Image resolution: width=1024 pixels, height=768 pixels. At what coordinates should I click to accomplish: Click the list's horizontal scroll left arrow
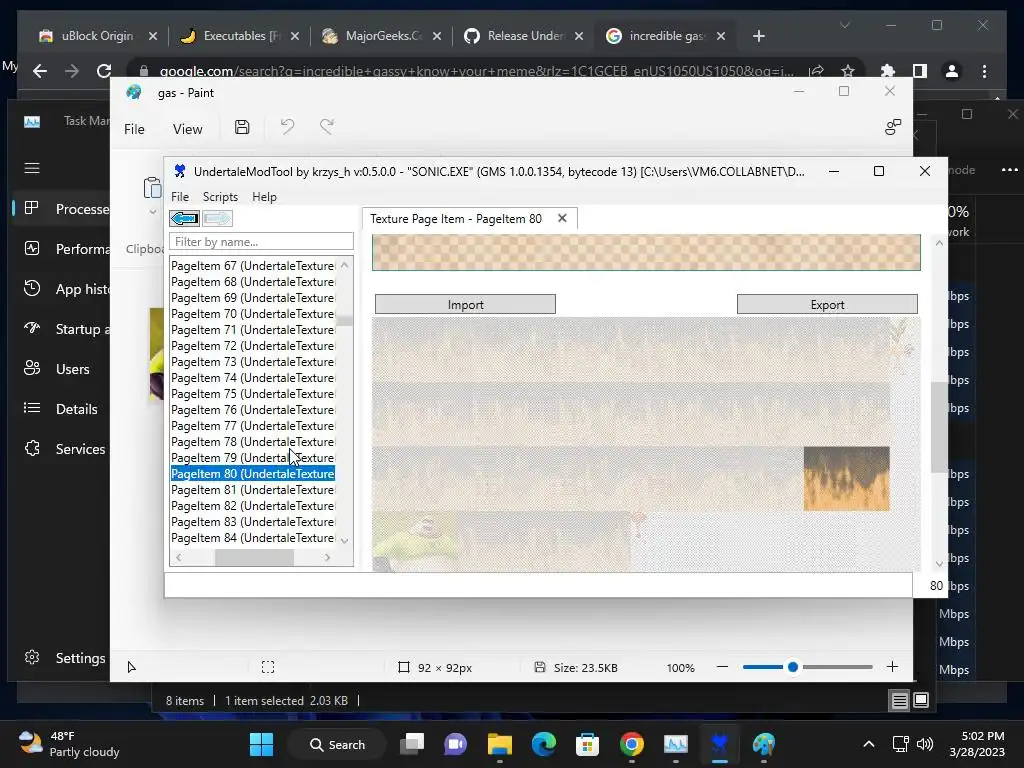click(178, 557)
